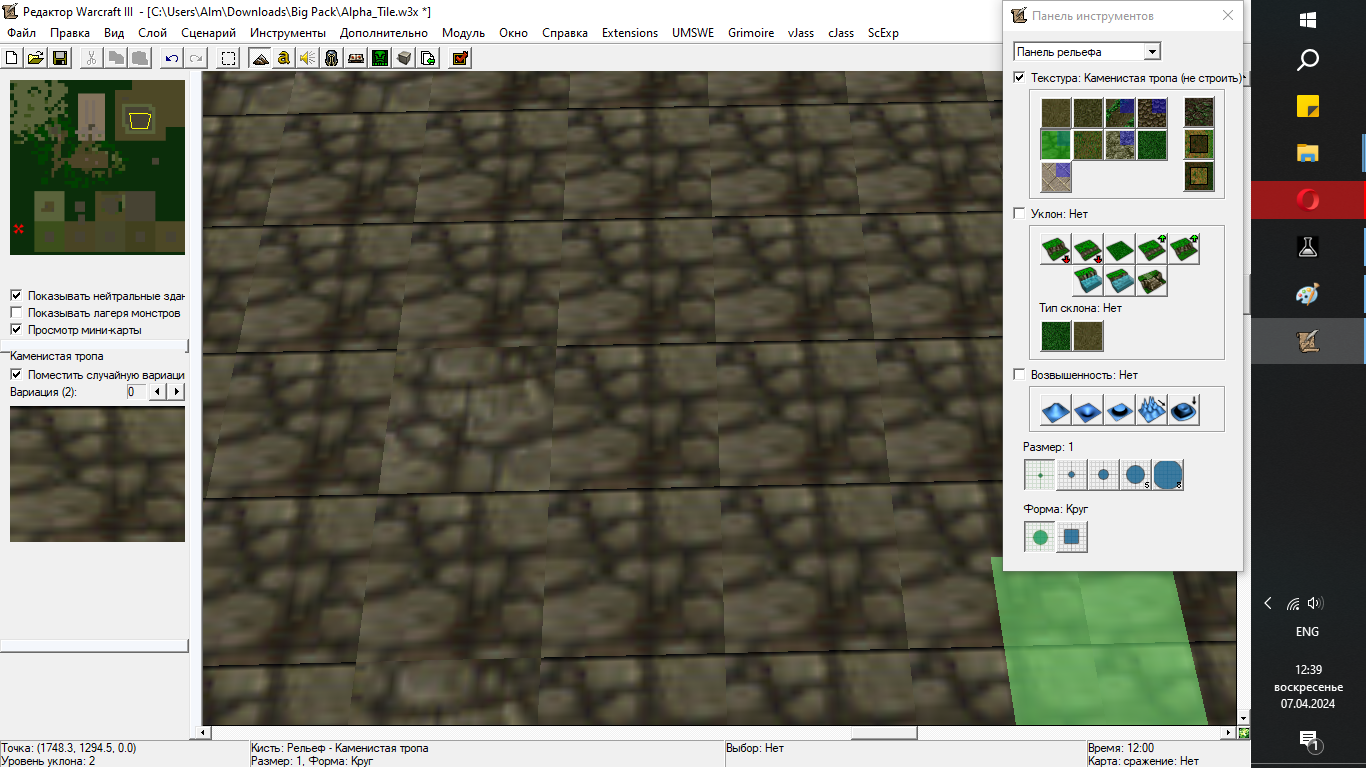Activate the dashed rectangle selection tool

pyautogui.click(x=229, y=58)
